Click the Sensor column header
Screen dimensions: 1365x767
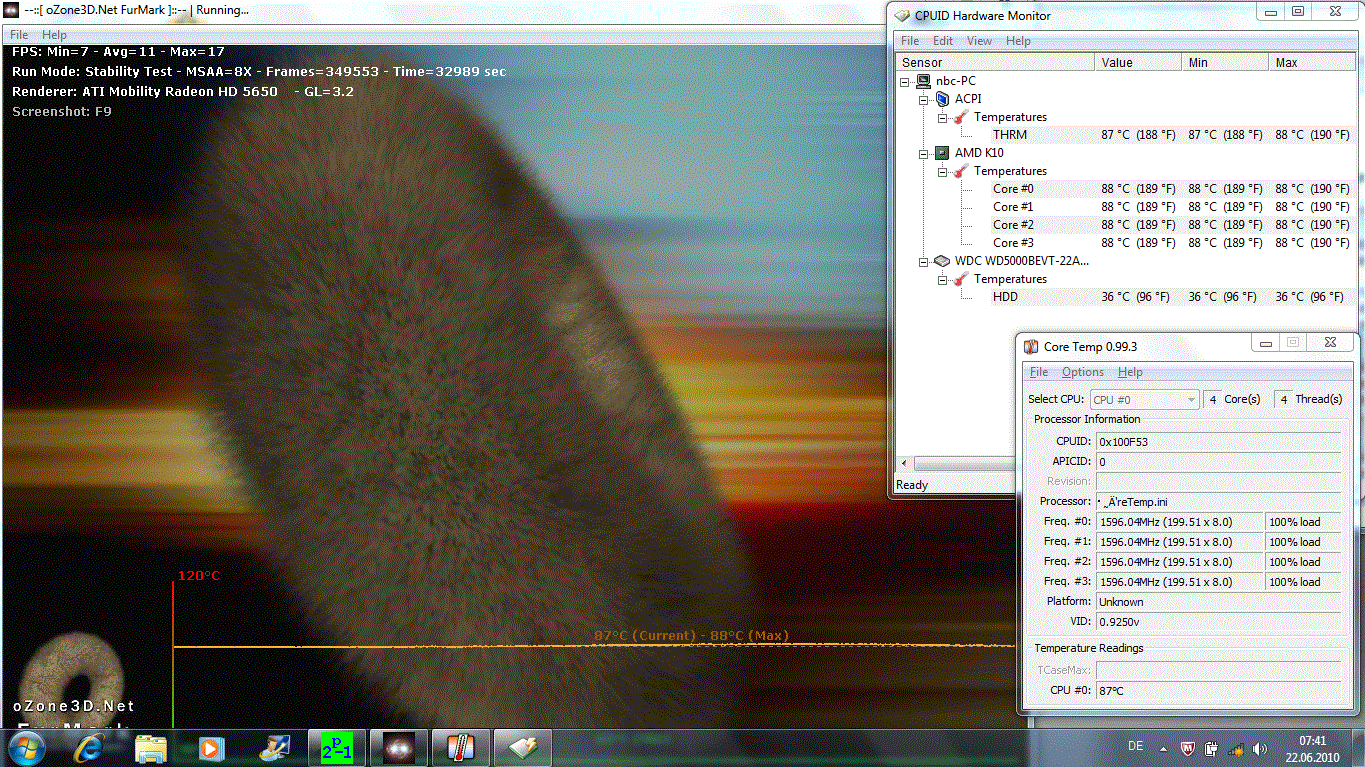(x=995, y=62)
